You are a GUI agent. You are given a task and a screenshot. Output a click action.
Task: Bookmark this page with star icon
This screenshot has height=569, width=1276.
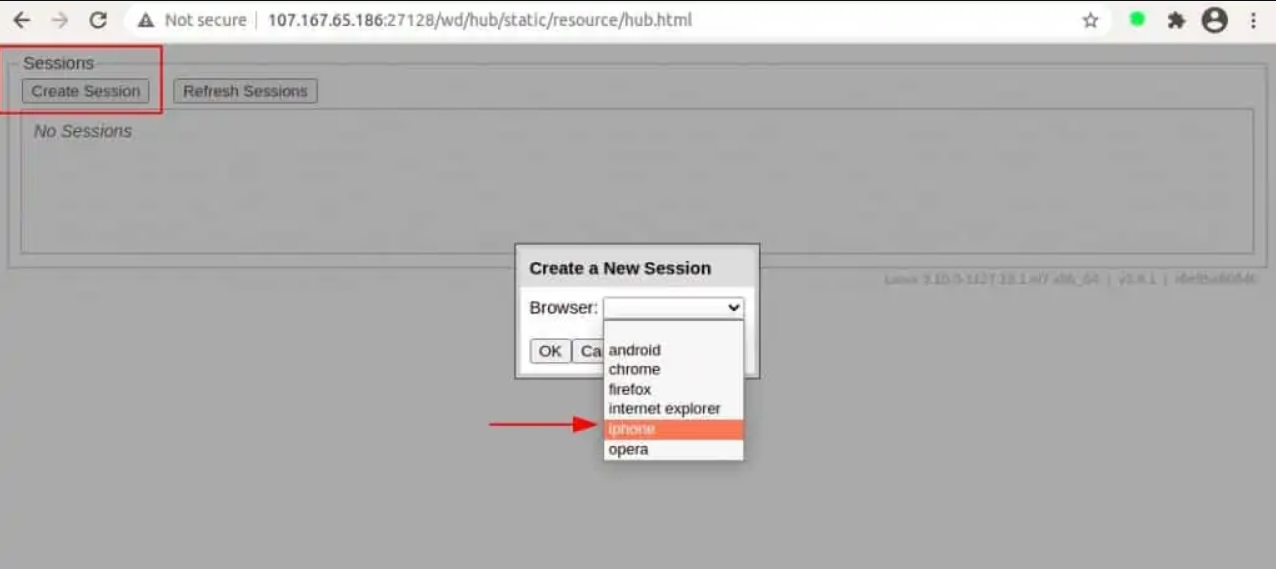point(1090,20)
